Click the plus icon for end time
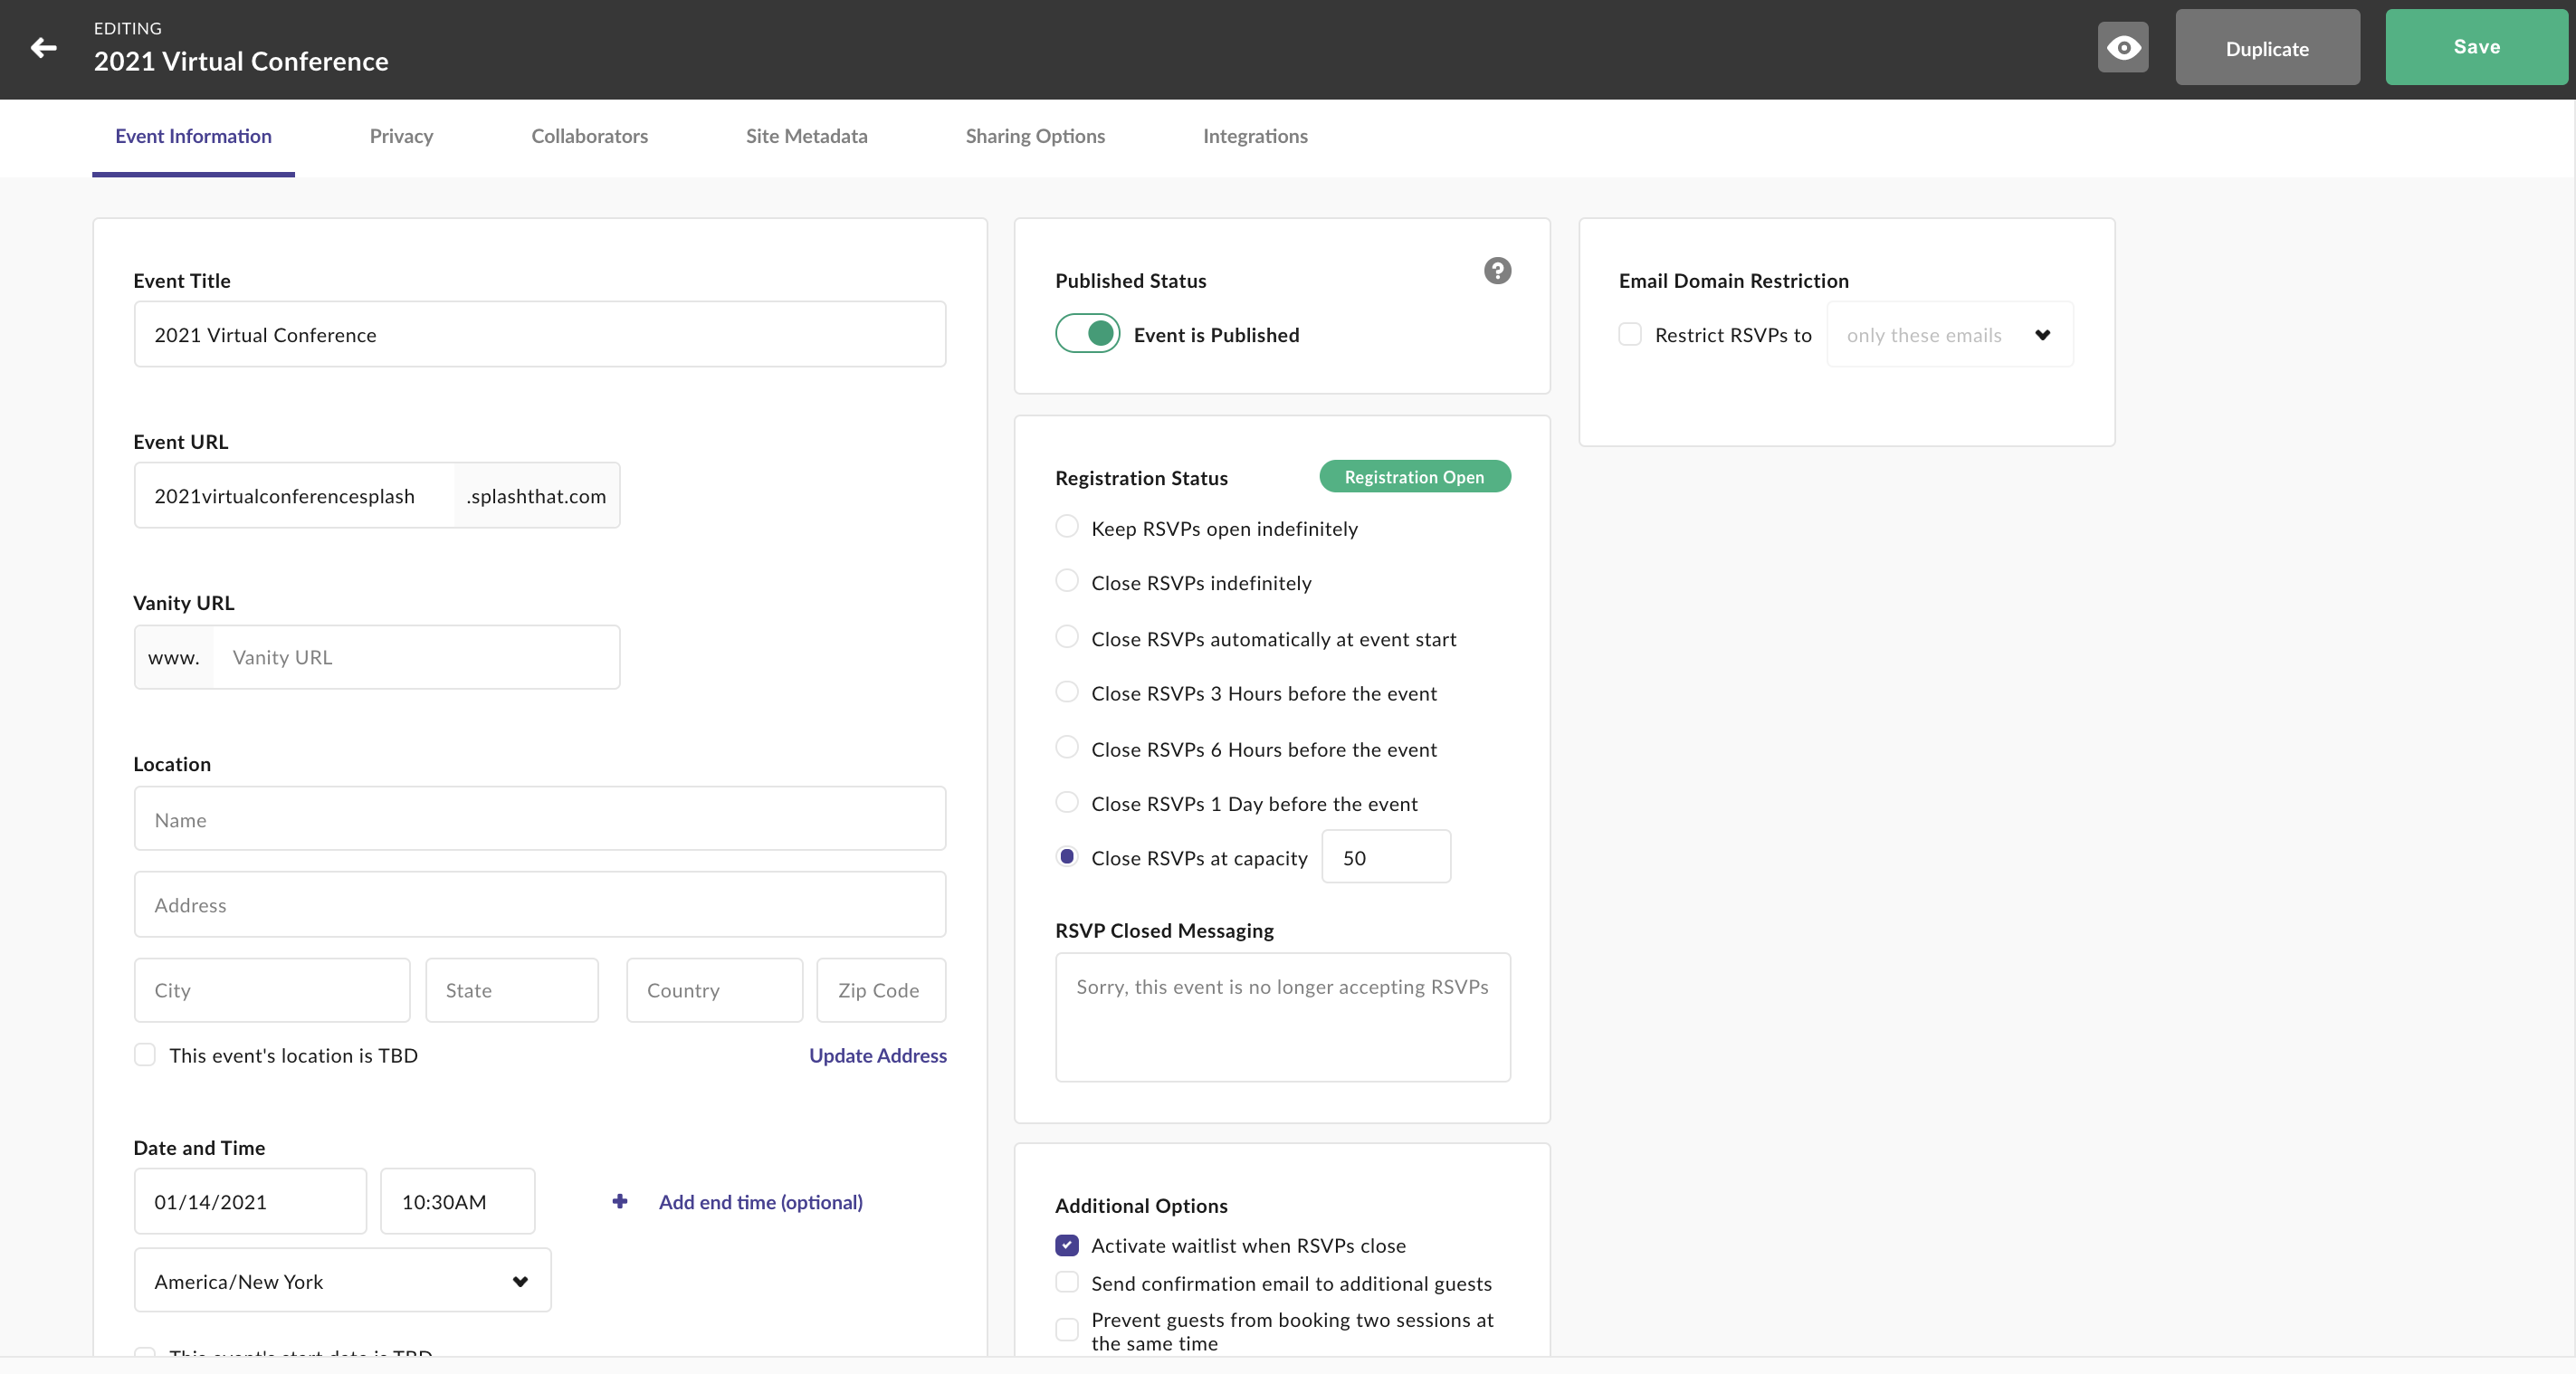 click(620, 1201)
